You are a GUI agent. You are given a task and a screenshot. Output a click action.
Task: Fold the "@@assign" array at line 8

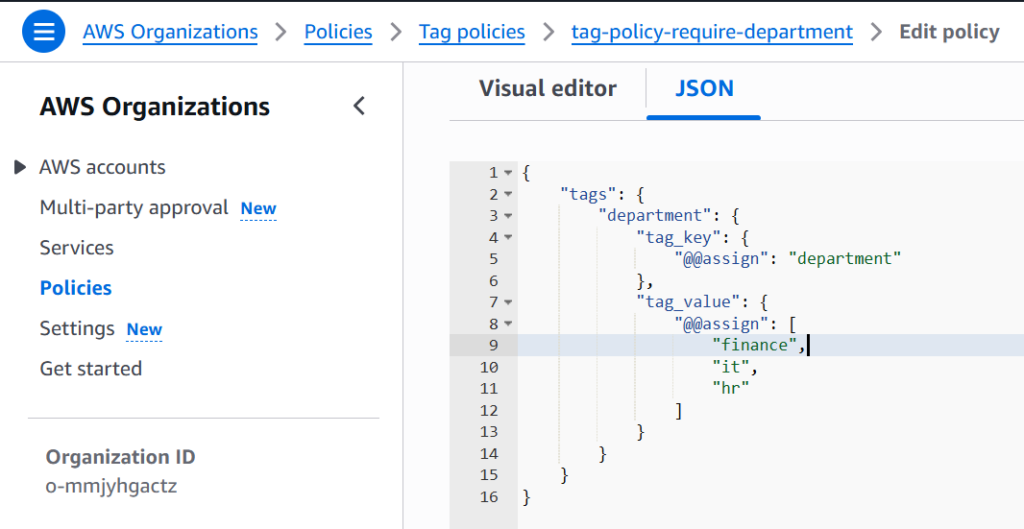pos(509,324)
